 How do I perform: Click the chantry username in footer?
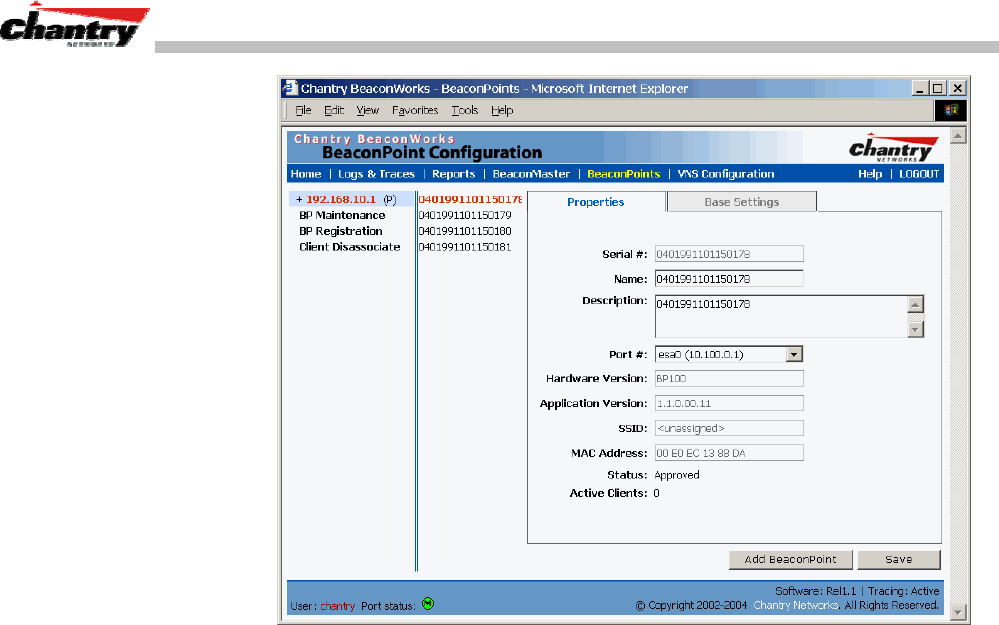pyautogui.click(x=338, y=606)
